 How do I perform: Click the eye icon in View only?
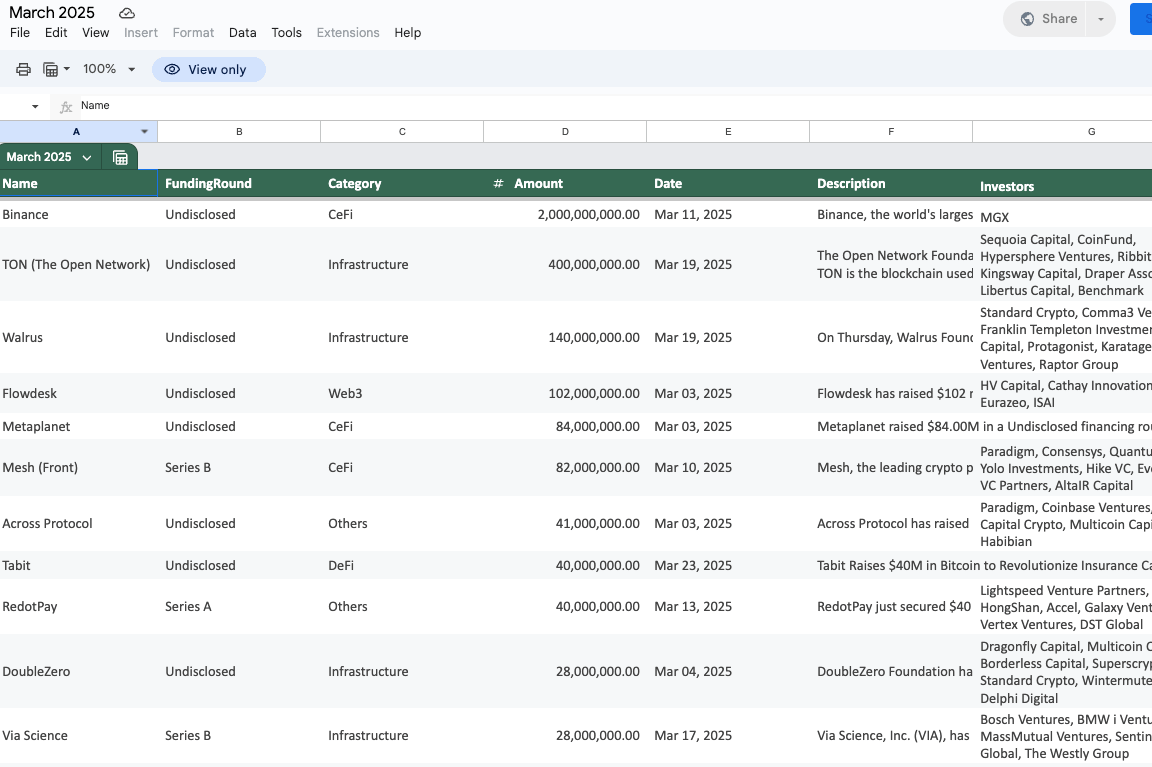(x=172, y=69)
